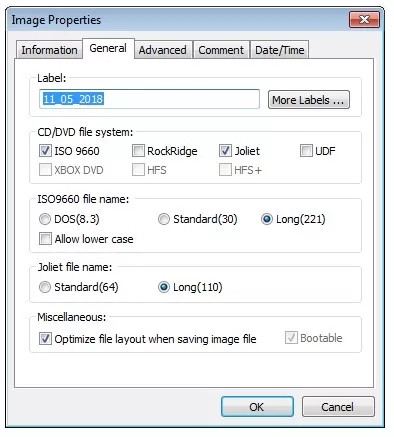Select the DOS(8.3) radio button

click(x=45, y=219)
